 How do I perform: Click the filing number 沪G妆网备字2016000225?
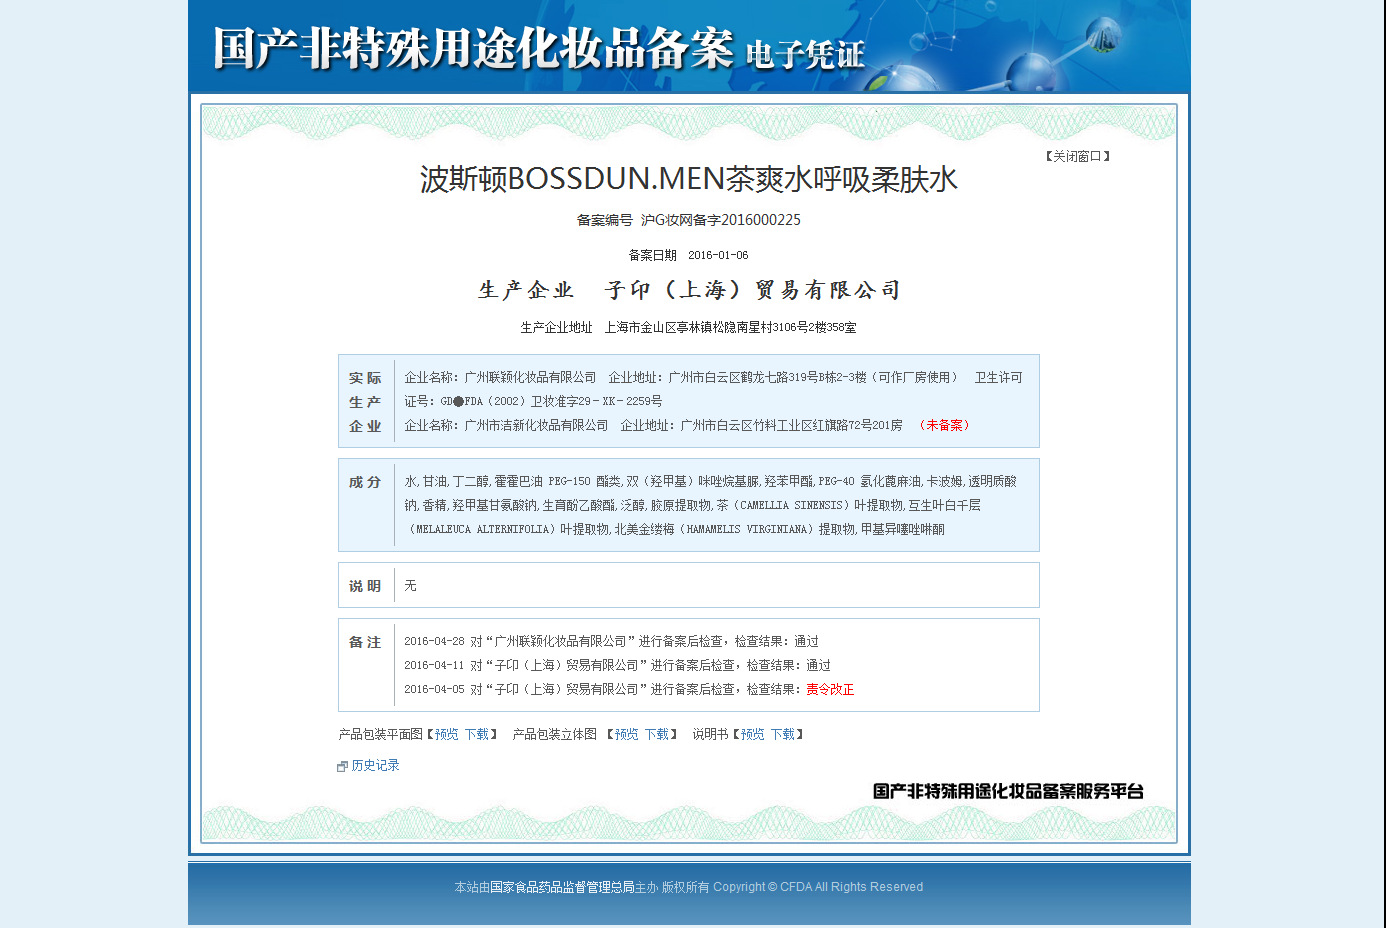point(721,220)
